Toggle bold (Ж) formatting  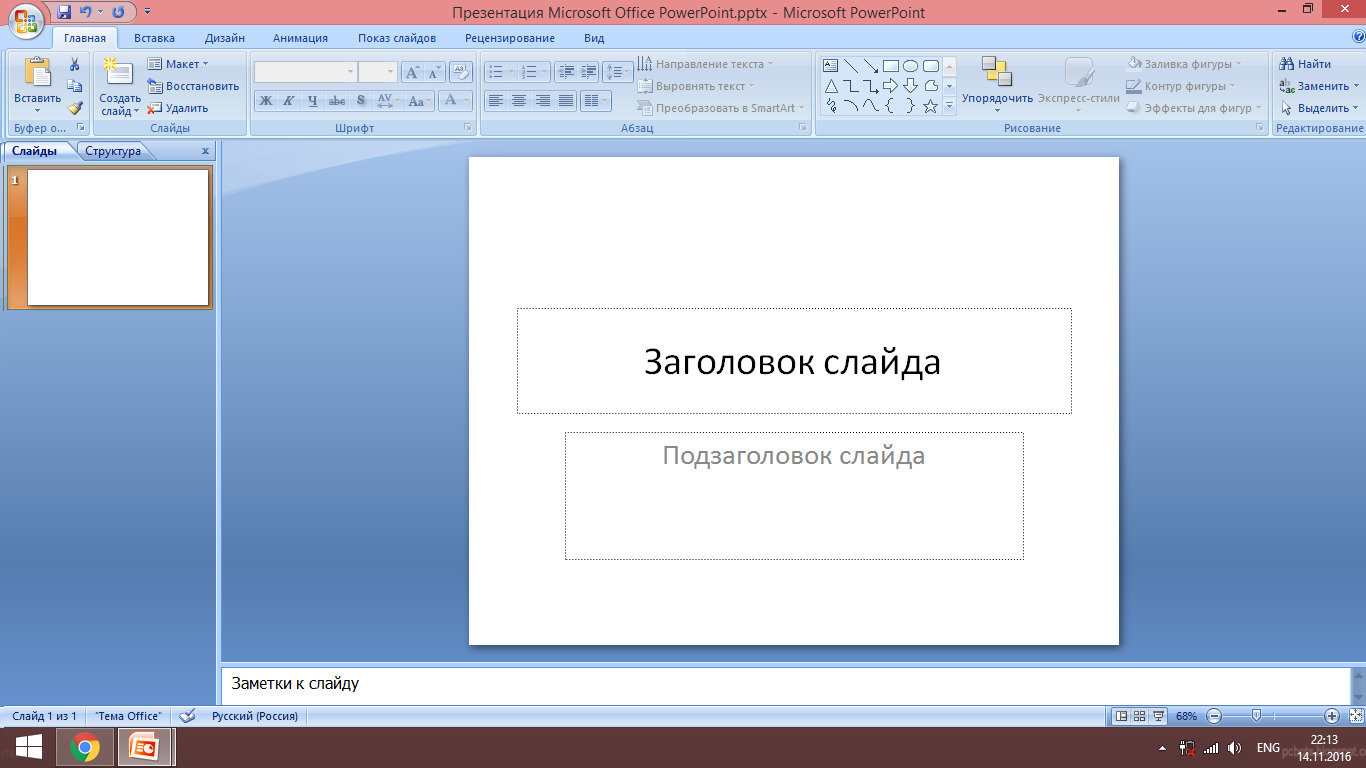265,100
